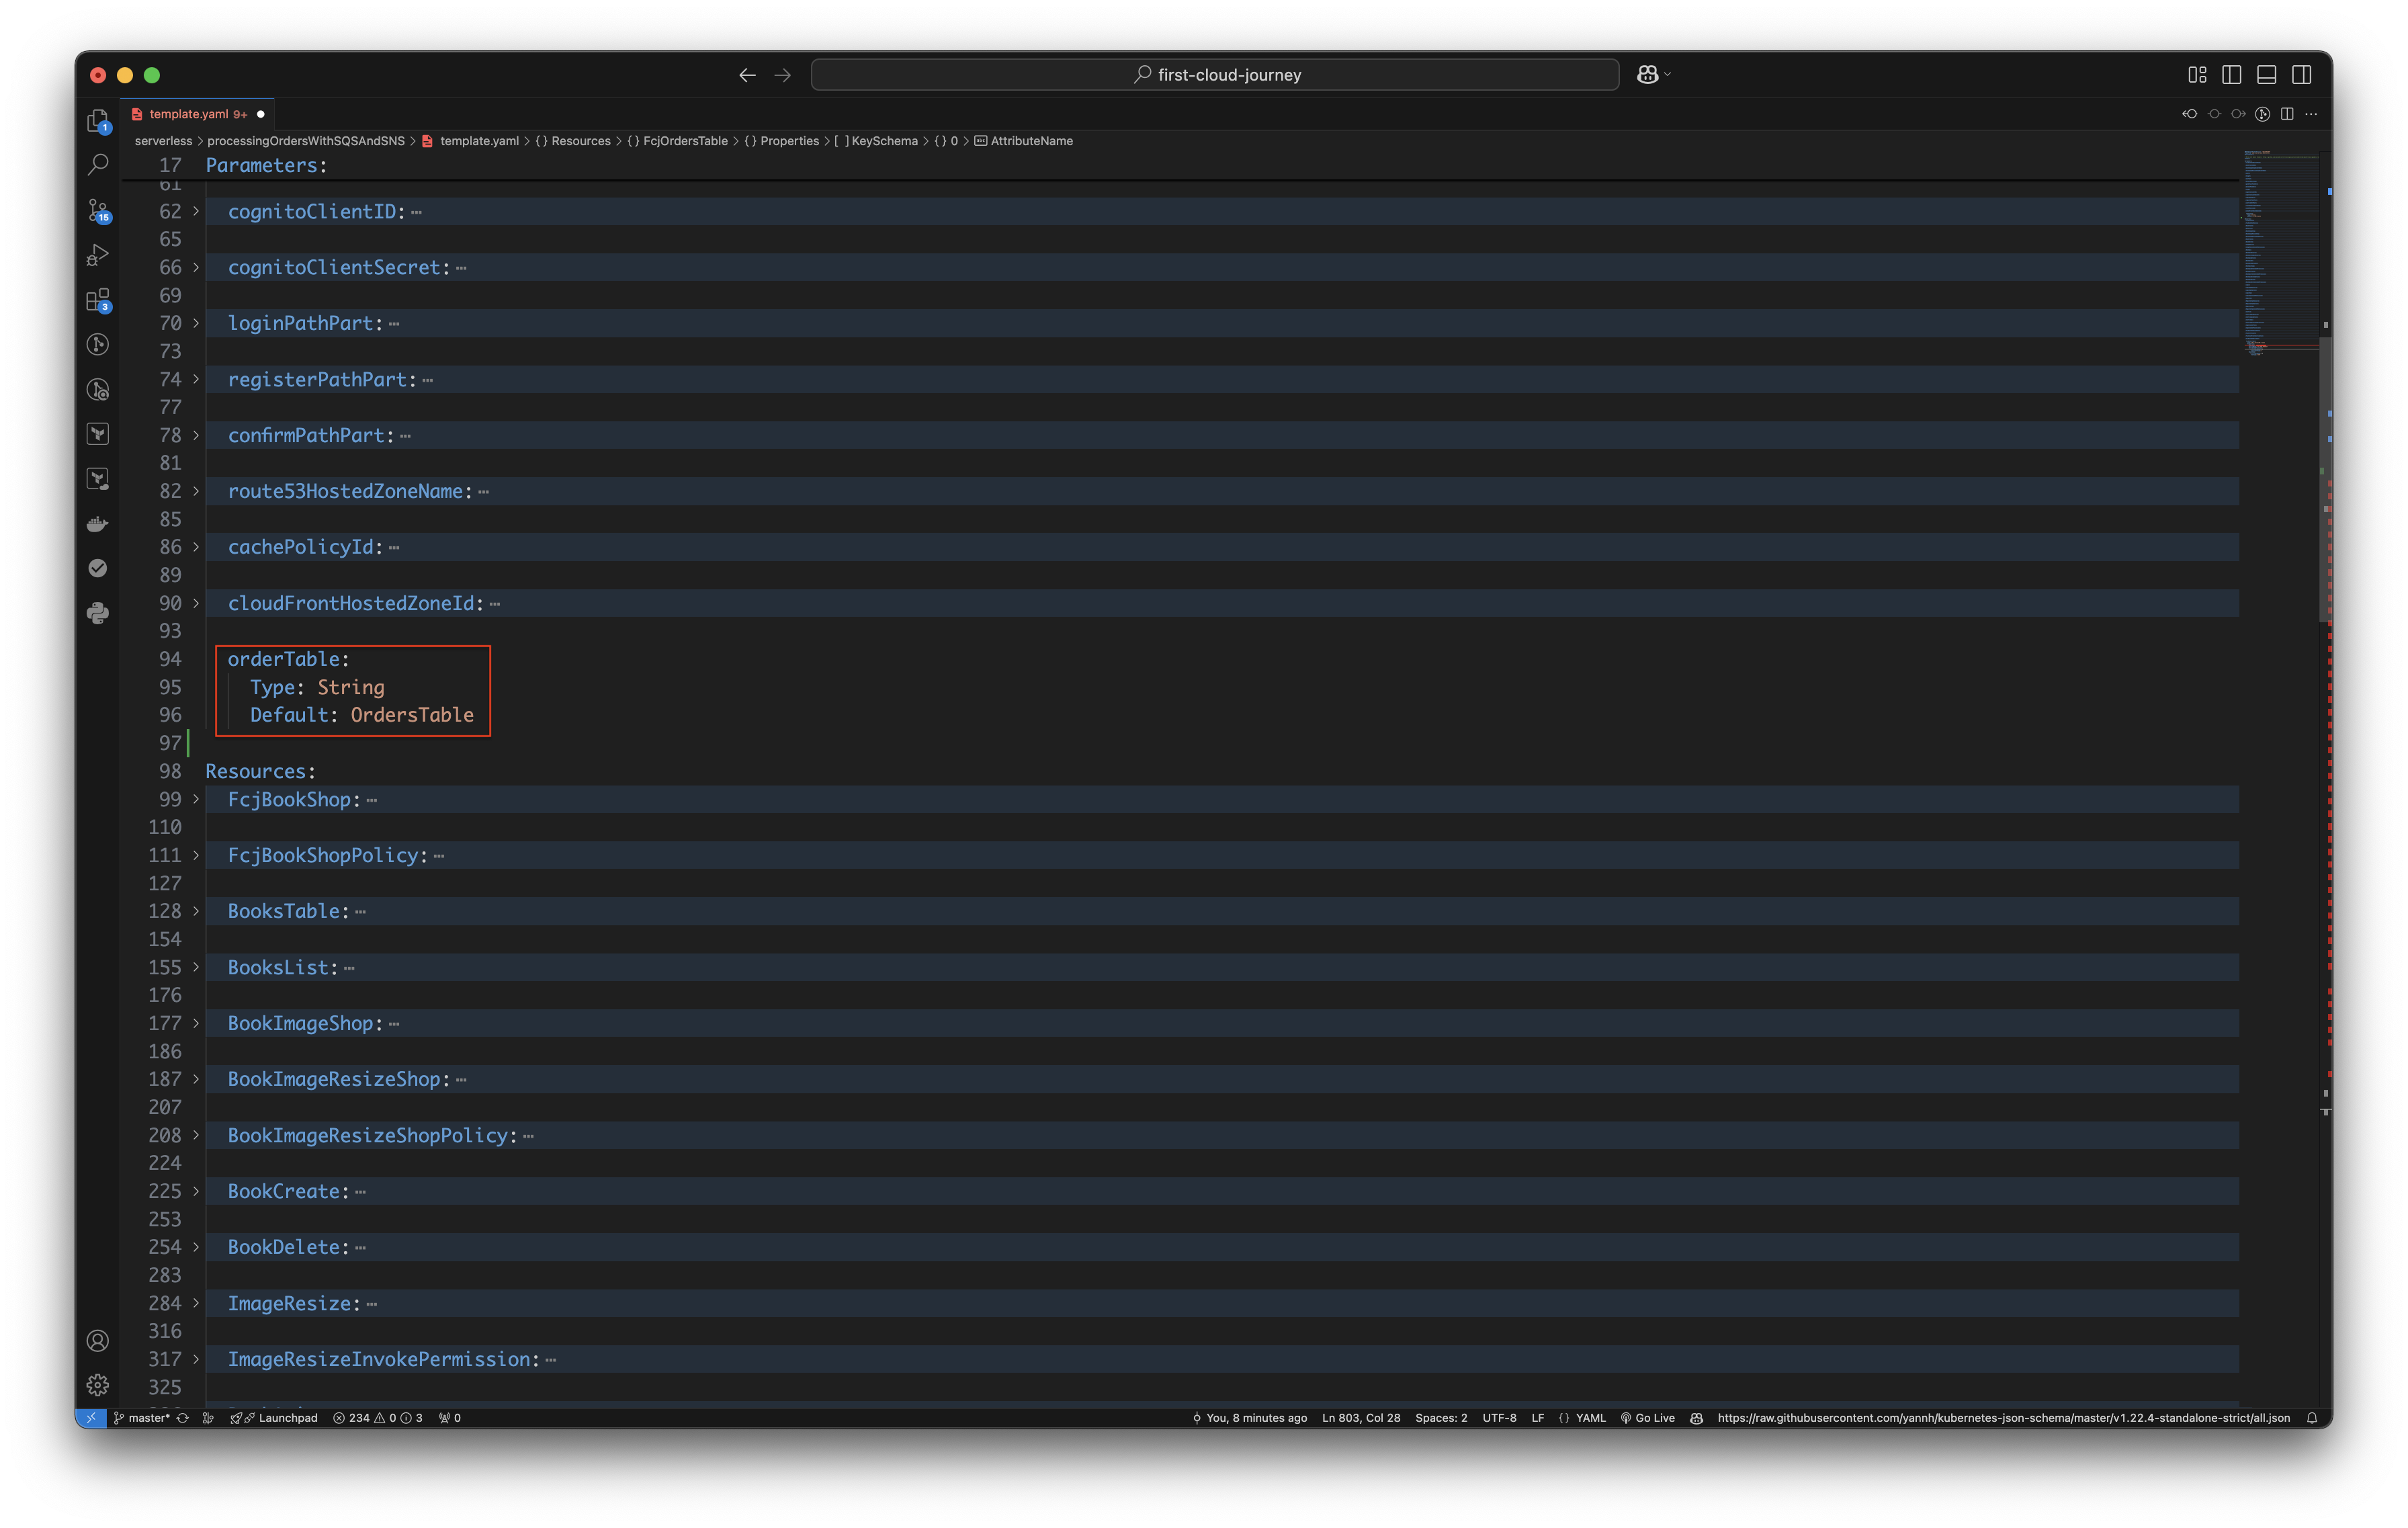This screenshot has height=1528, width=2408.
Task: Open changes with working file
Action: pyautogui.click(x=2214, y=114)
